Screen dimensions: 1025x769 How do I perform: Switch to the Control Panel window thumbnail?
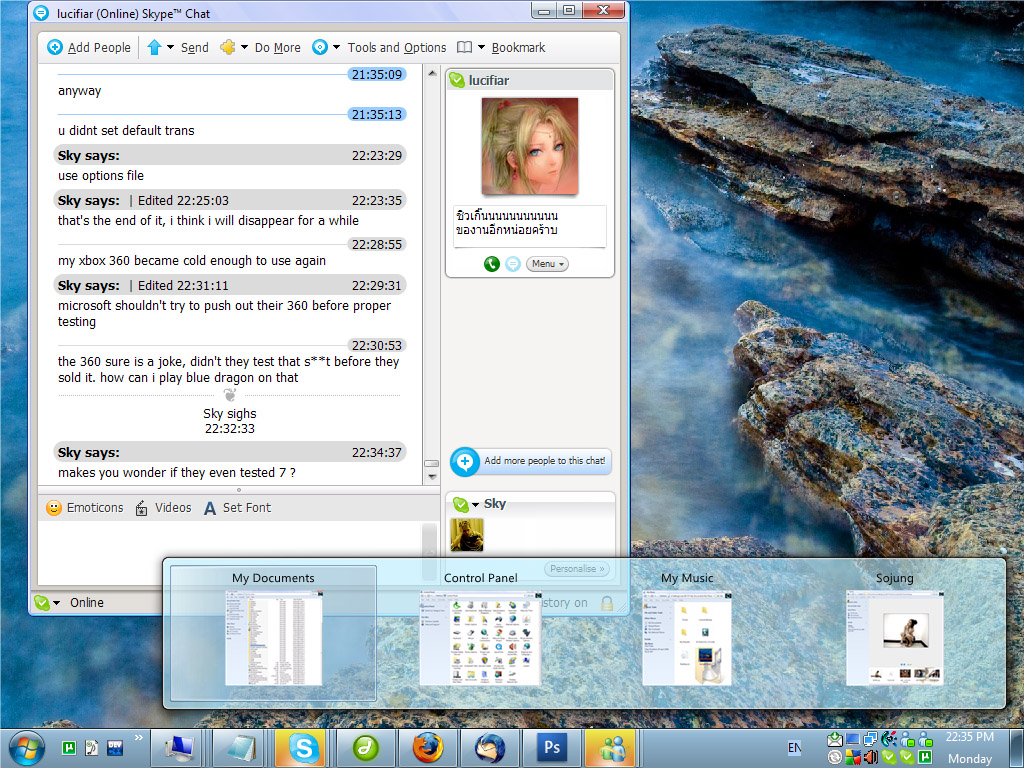coord(480,637)
